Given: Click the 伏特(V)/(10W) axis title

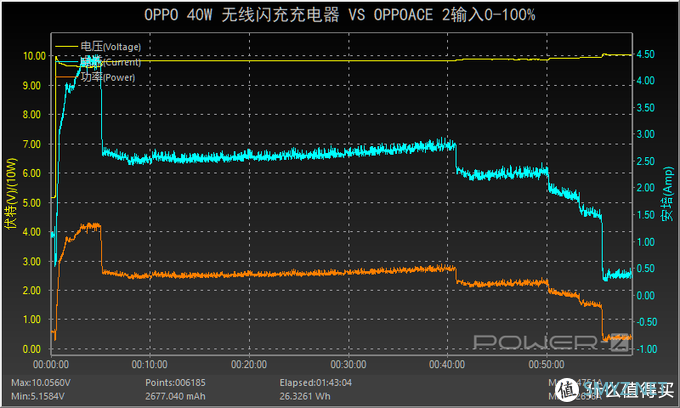Looking at the screenshot, I should tap(11, 193).
